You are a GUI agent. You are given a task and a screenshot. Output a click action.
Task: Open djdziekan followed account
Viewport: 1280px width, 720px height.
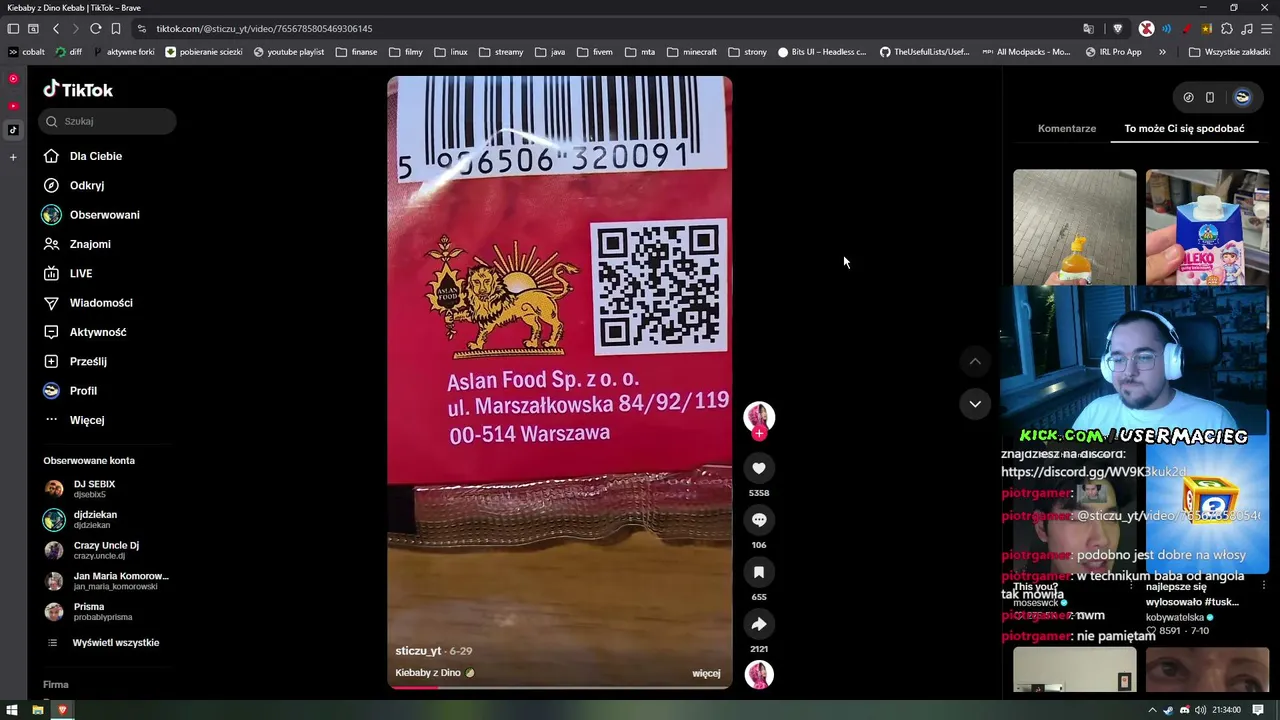tap(95, 519)
